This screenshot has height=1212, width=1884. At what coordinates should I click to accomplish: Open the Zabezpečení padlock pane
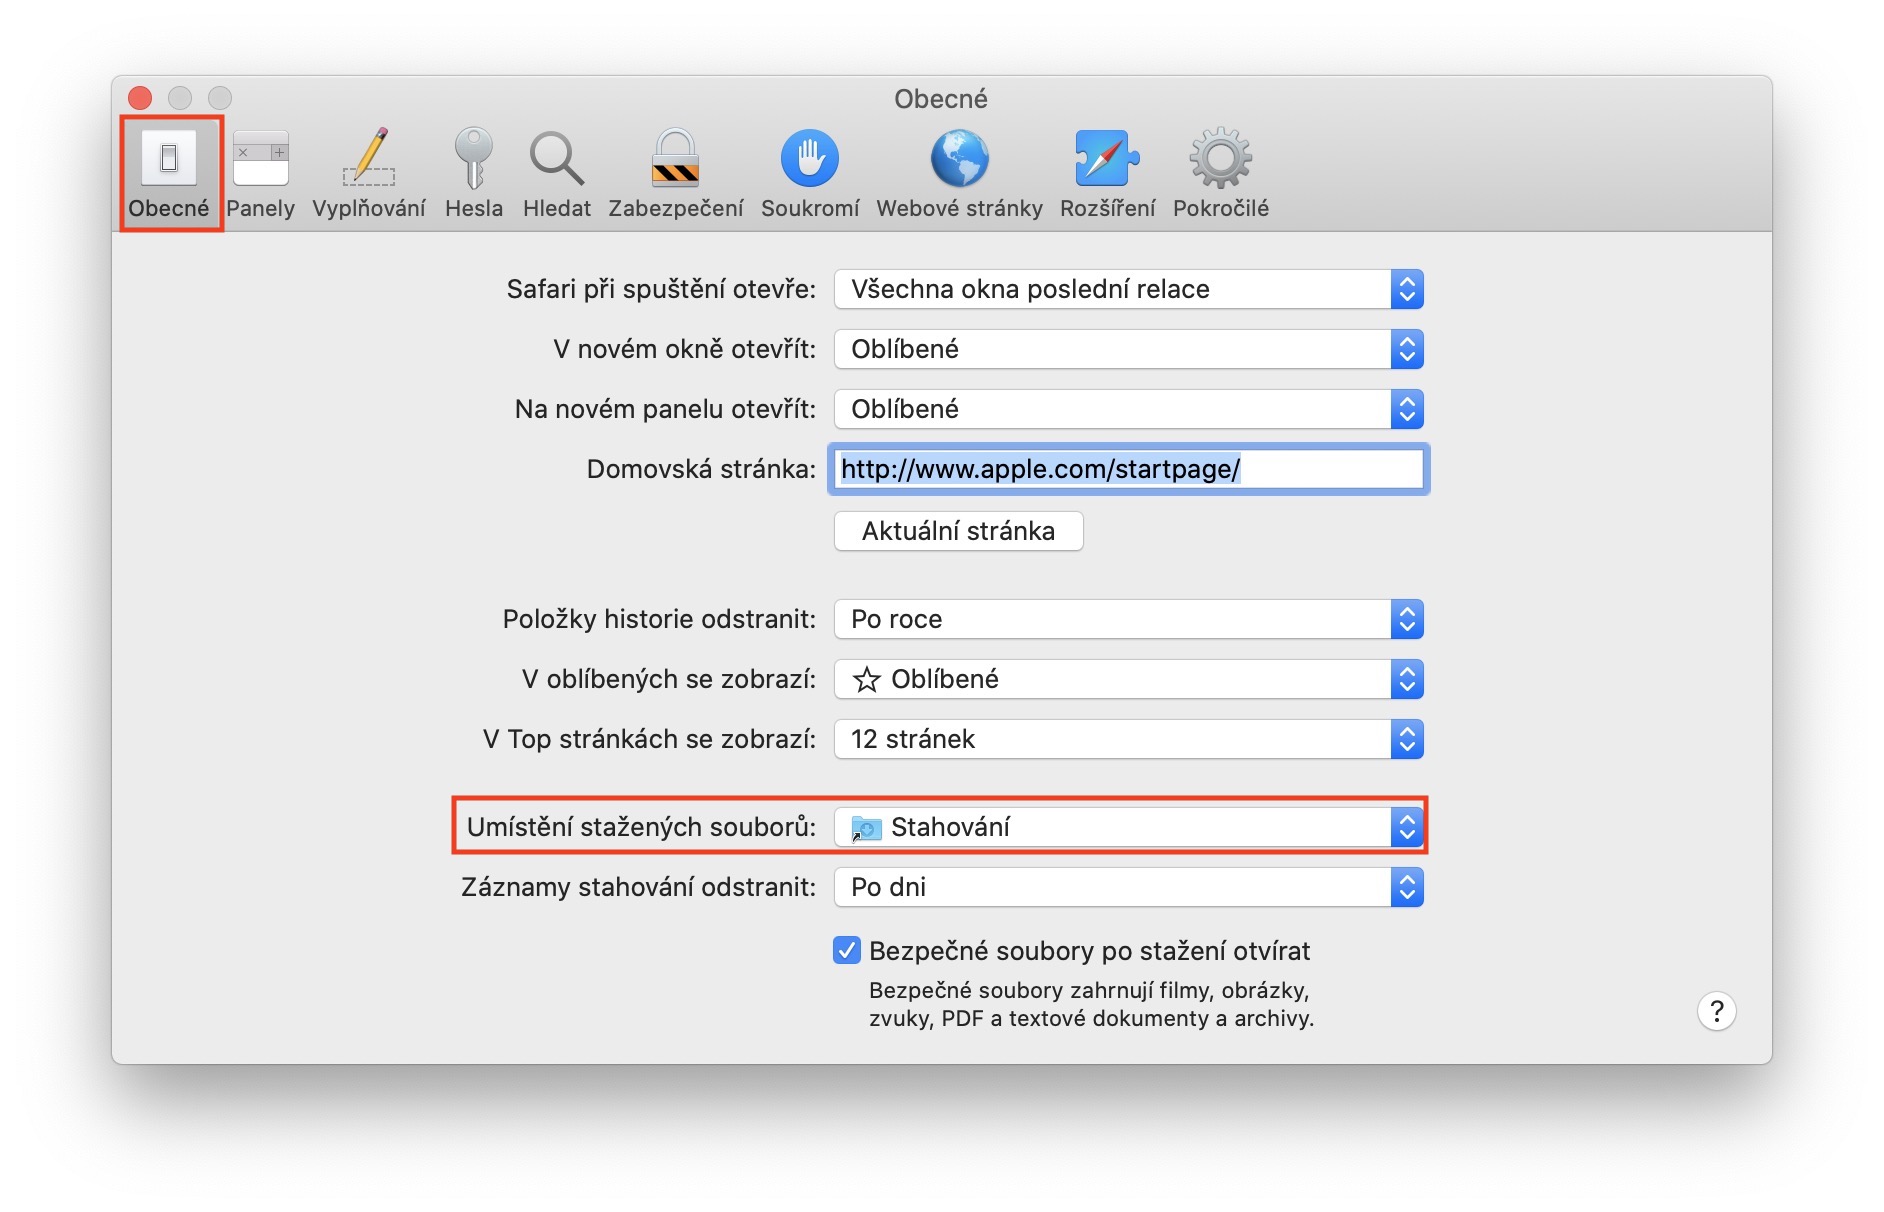tap(676, 174)
